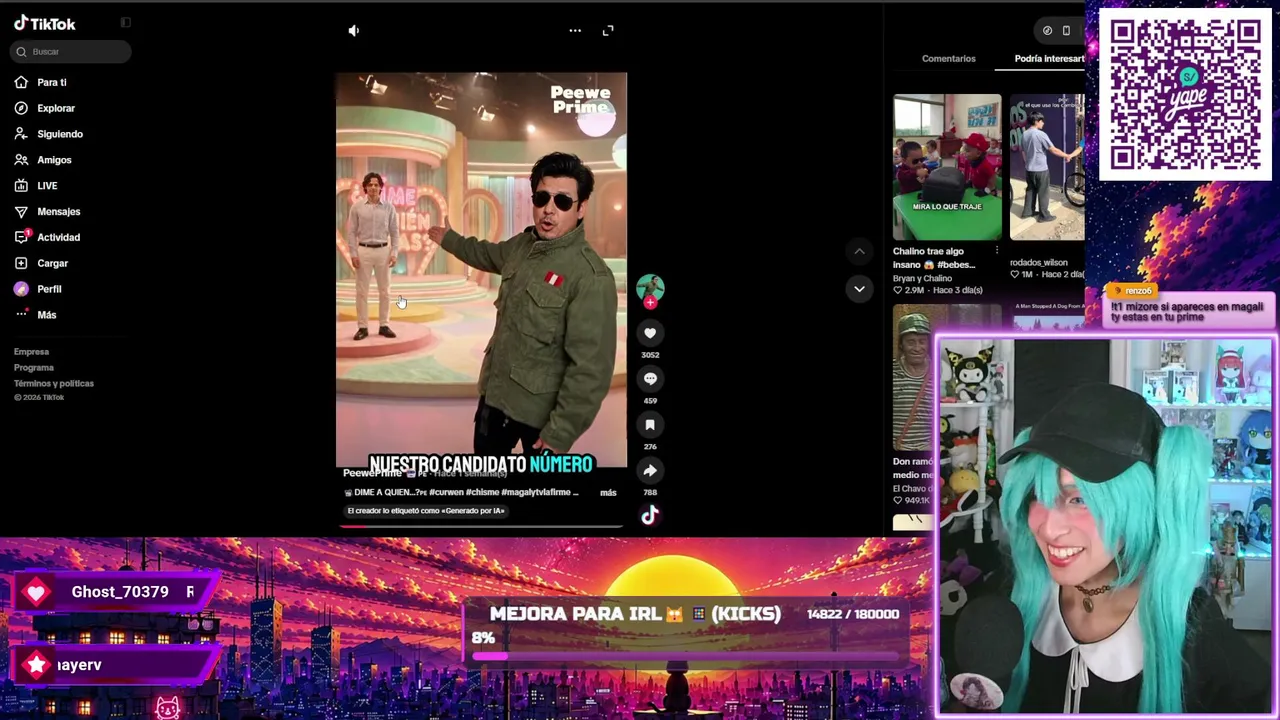Click the MEJORA PARA IRL goal bar

686,633
